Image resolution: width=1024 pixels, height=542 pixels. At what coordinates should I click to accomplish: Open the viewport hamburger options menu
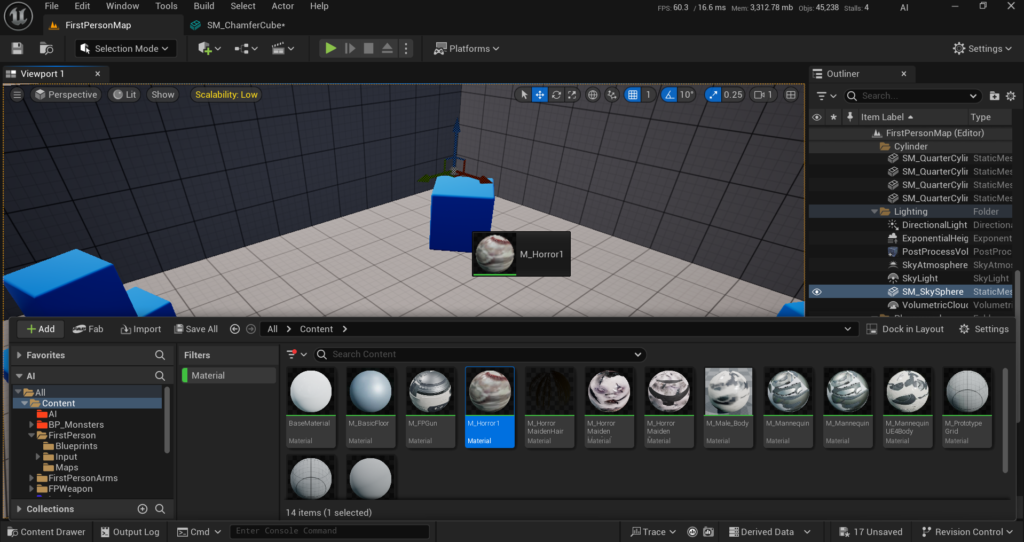point(17,95)
